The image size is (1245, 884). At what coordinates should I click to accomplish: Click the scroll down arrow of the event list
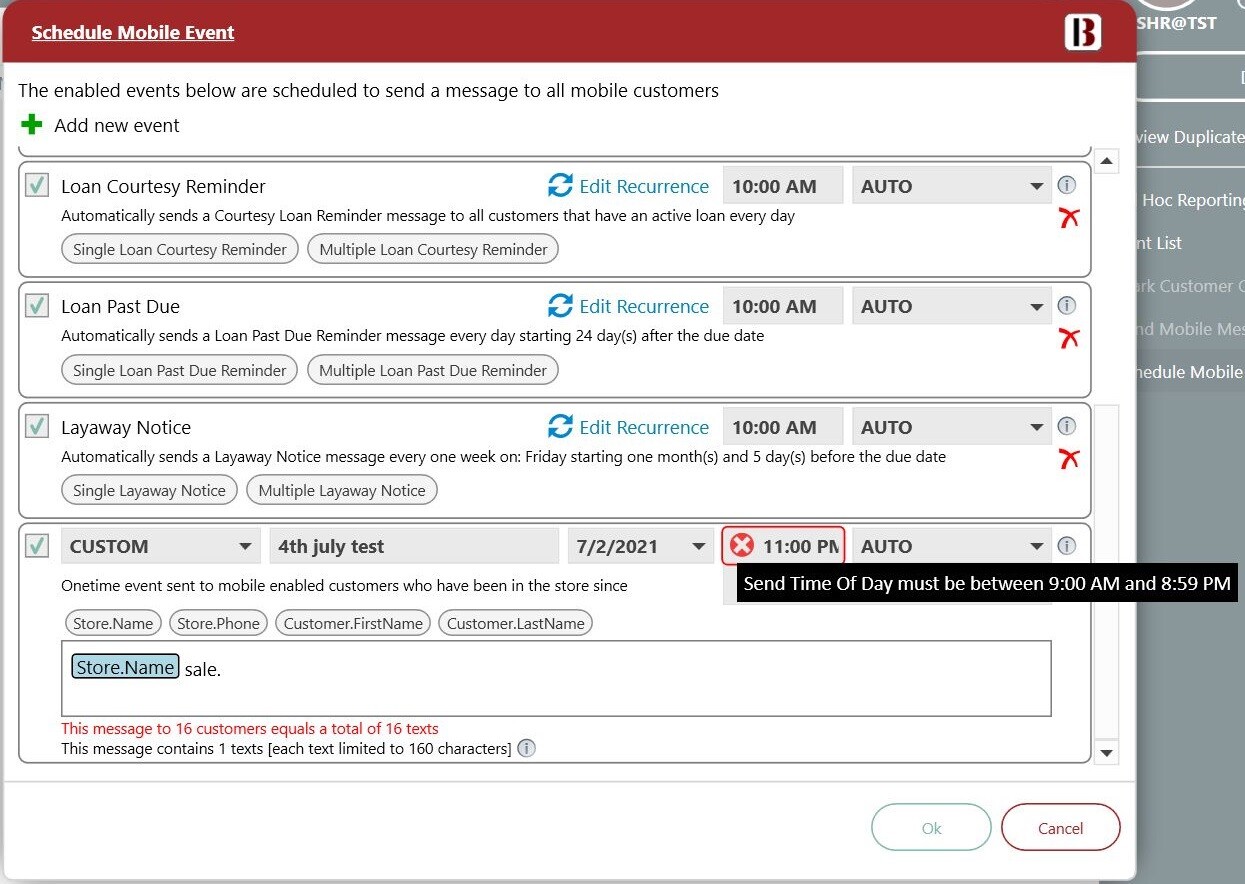1107,753
